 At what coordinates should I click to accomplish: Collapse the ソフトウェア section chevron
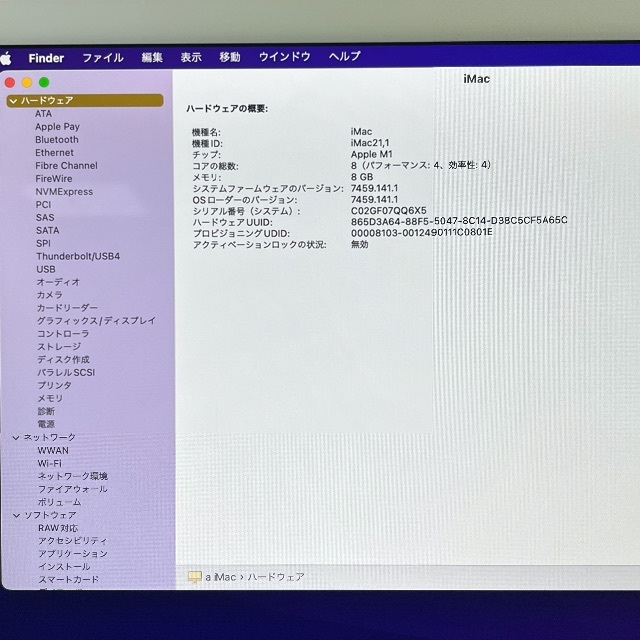[17, 516]
